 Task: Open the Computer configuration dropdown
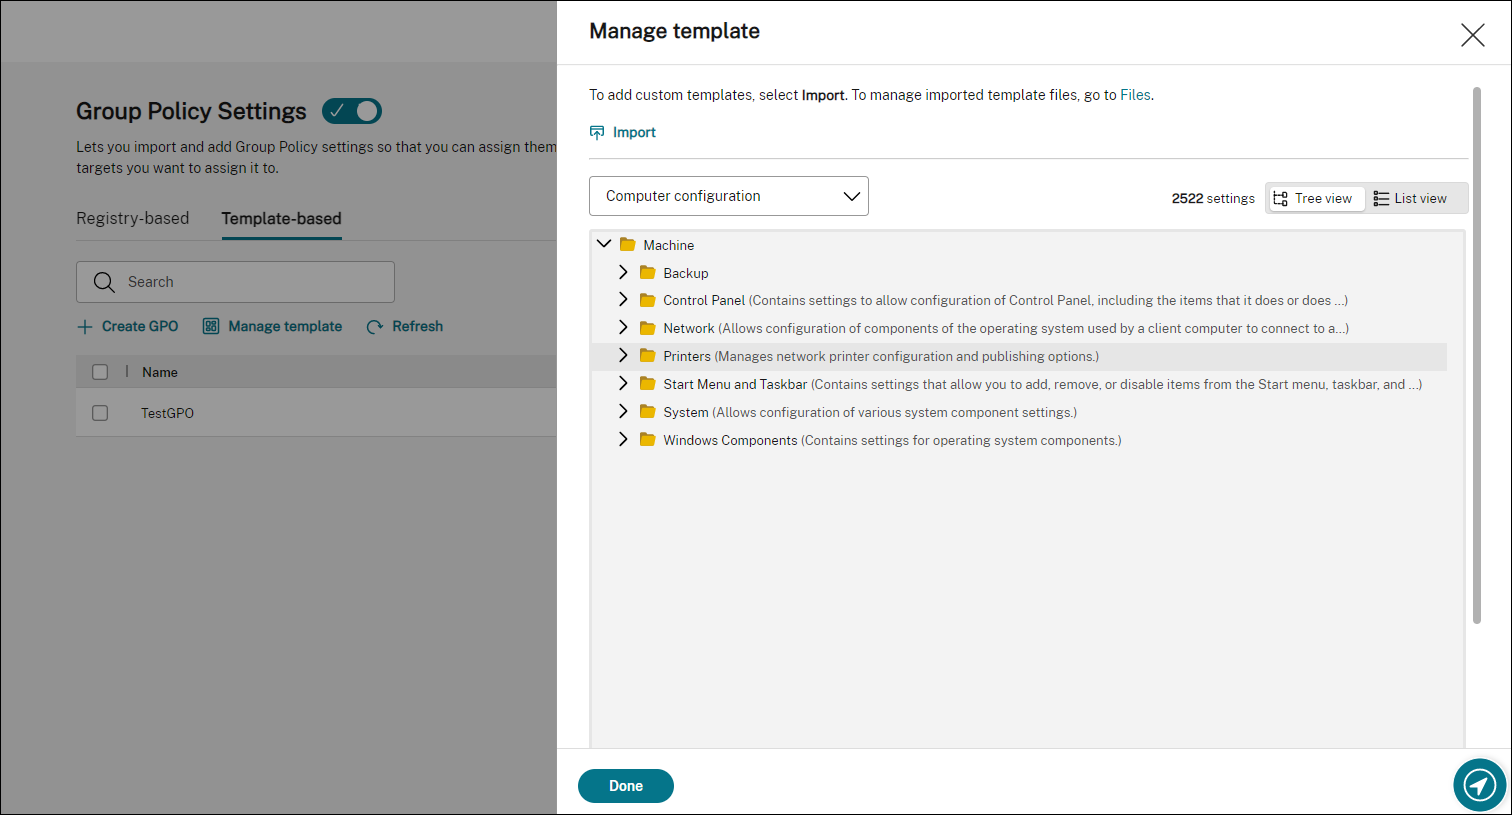tap(729, 196)
